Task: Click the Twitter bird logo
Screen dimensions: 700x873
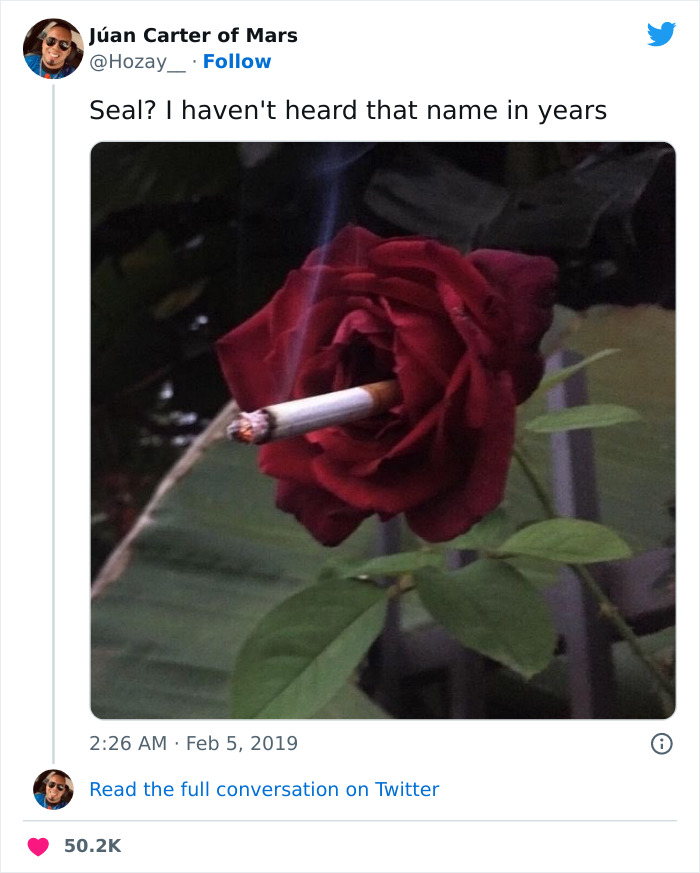Action: (661, 34)
